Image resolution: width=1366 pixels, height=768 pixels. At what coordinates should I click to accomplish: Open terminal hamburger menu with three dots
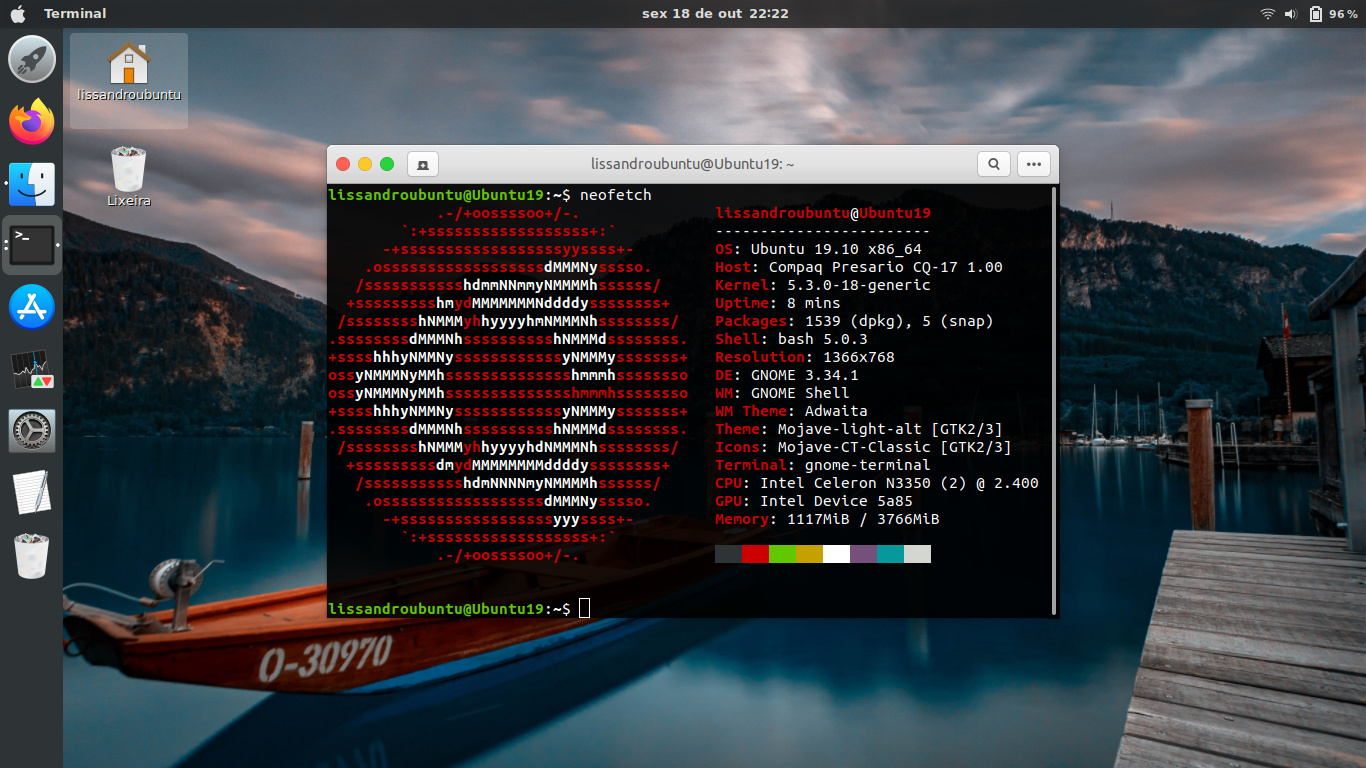coord(1034,164)
